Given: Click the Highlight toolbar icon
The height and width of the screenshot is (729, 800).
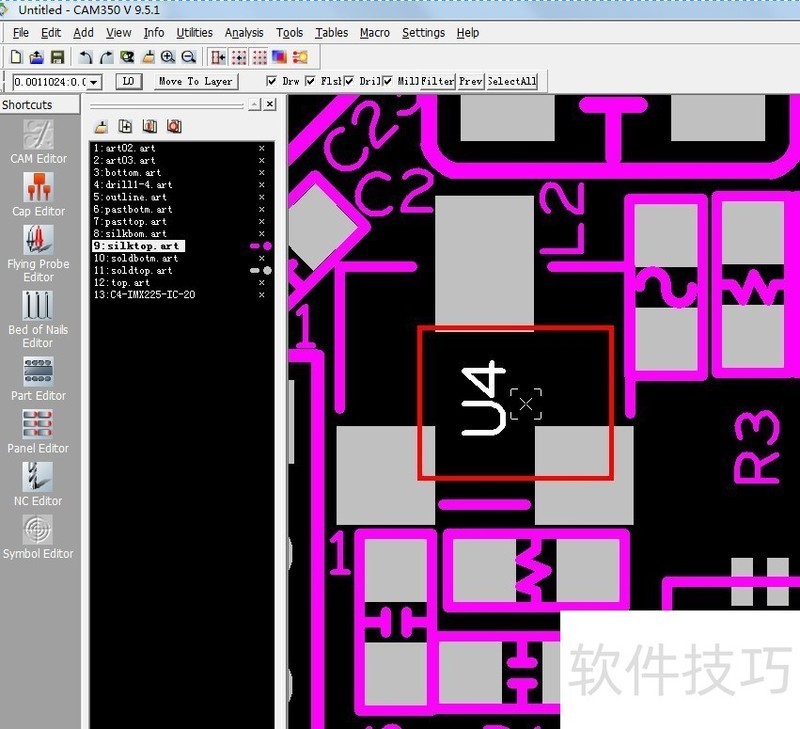Looking at the screenshot, I should click(x=300, y=57).
